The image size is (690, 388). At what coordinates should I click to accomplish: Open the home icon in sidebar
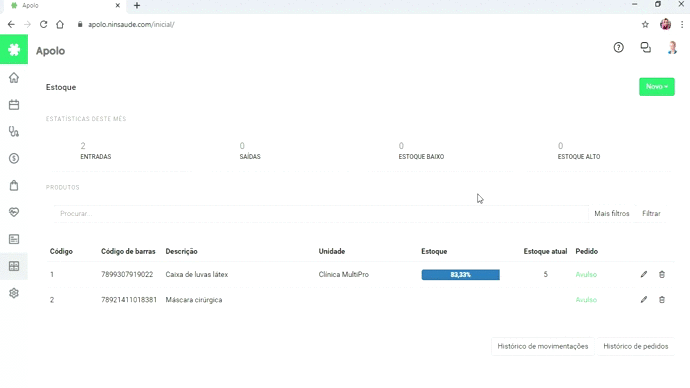tap(14, 78)
